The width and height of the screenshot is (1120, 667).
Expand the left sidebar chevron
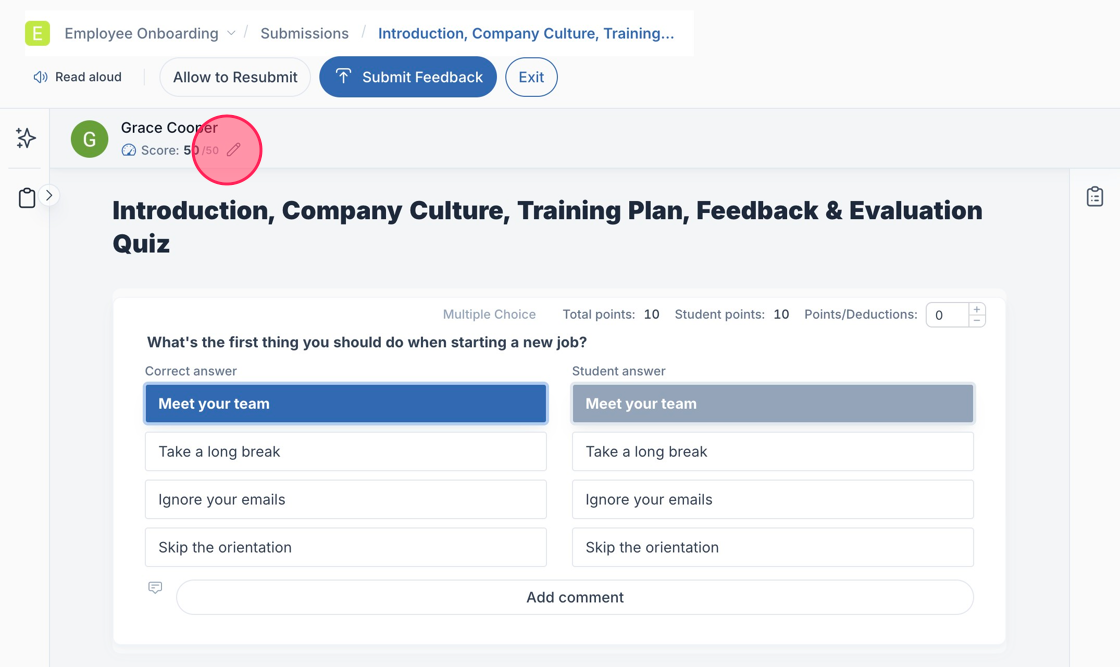coord(49,196)
